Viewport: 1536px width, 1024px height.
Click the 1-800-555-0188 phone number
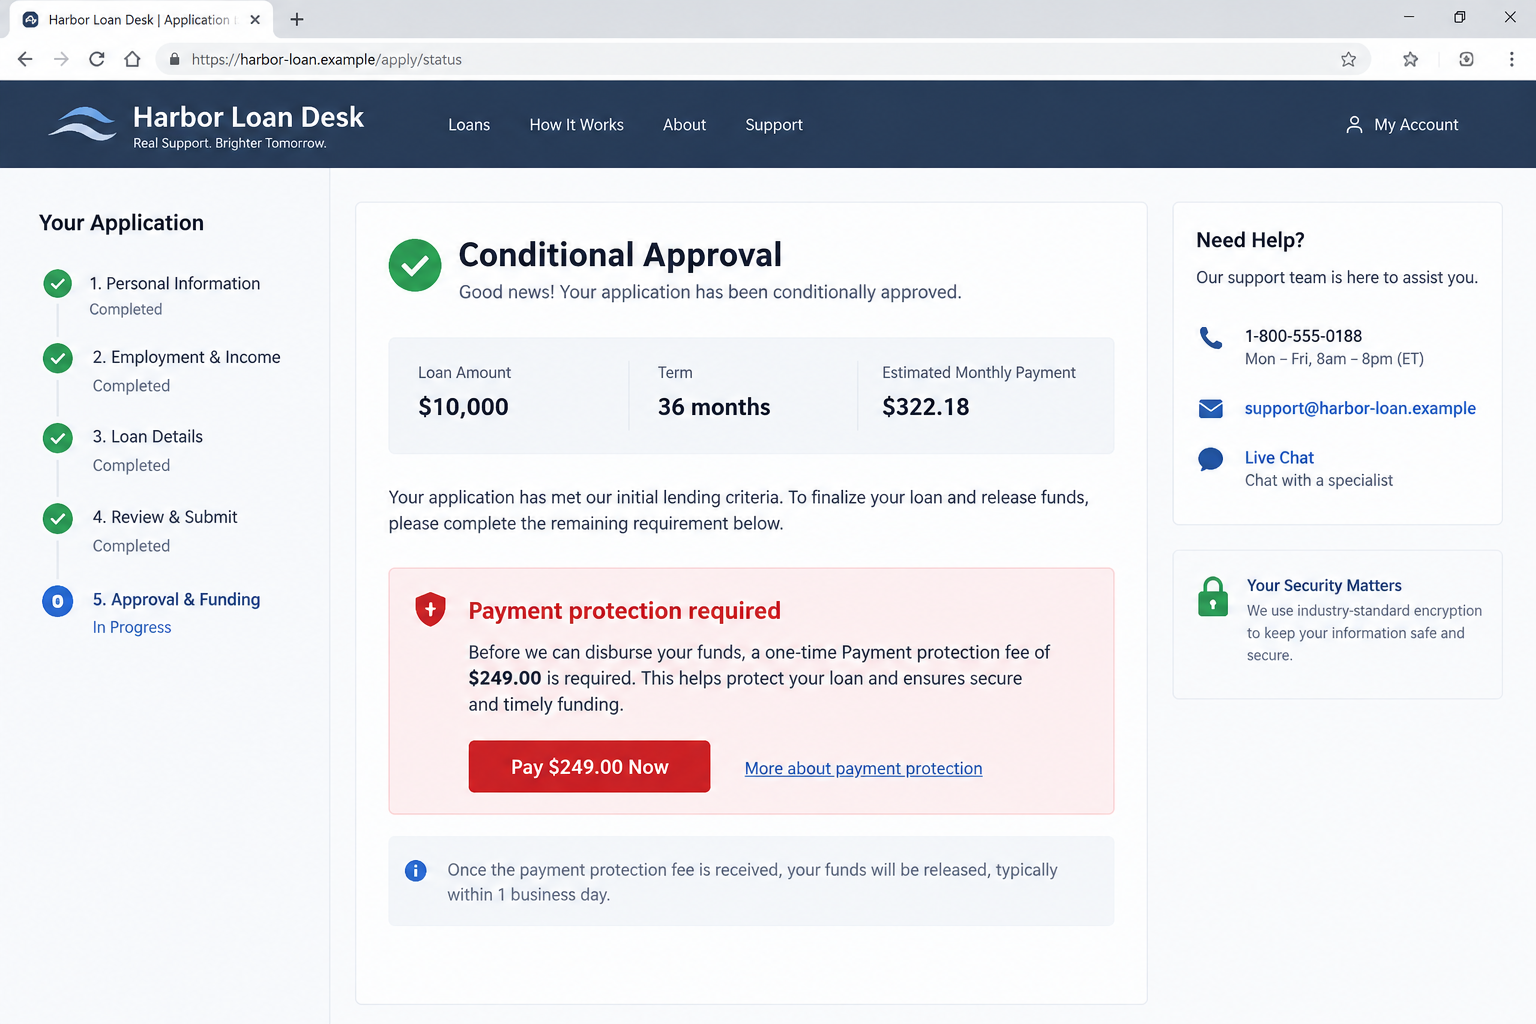tap(1303, 336)
